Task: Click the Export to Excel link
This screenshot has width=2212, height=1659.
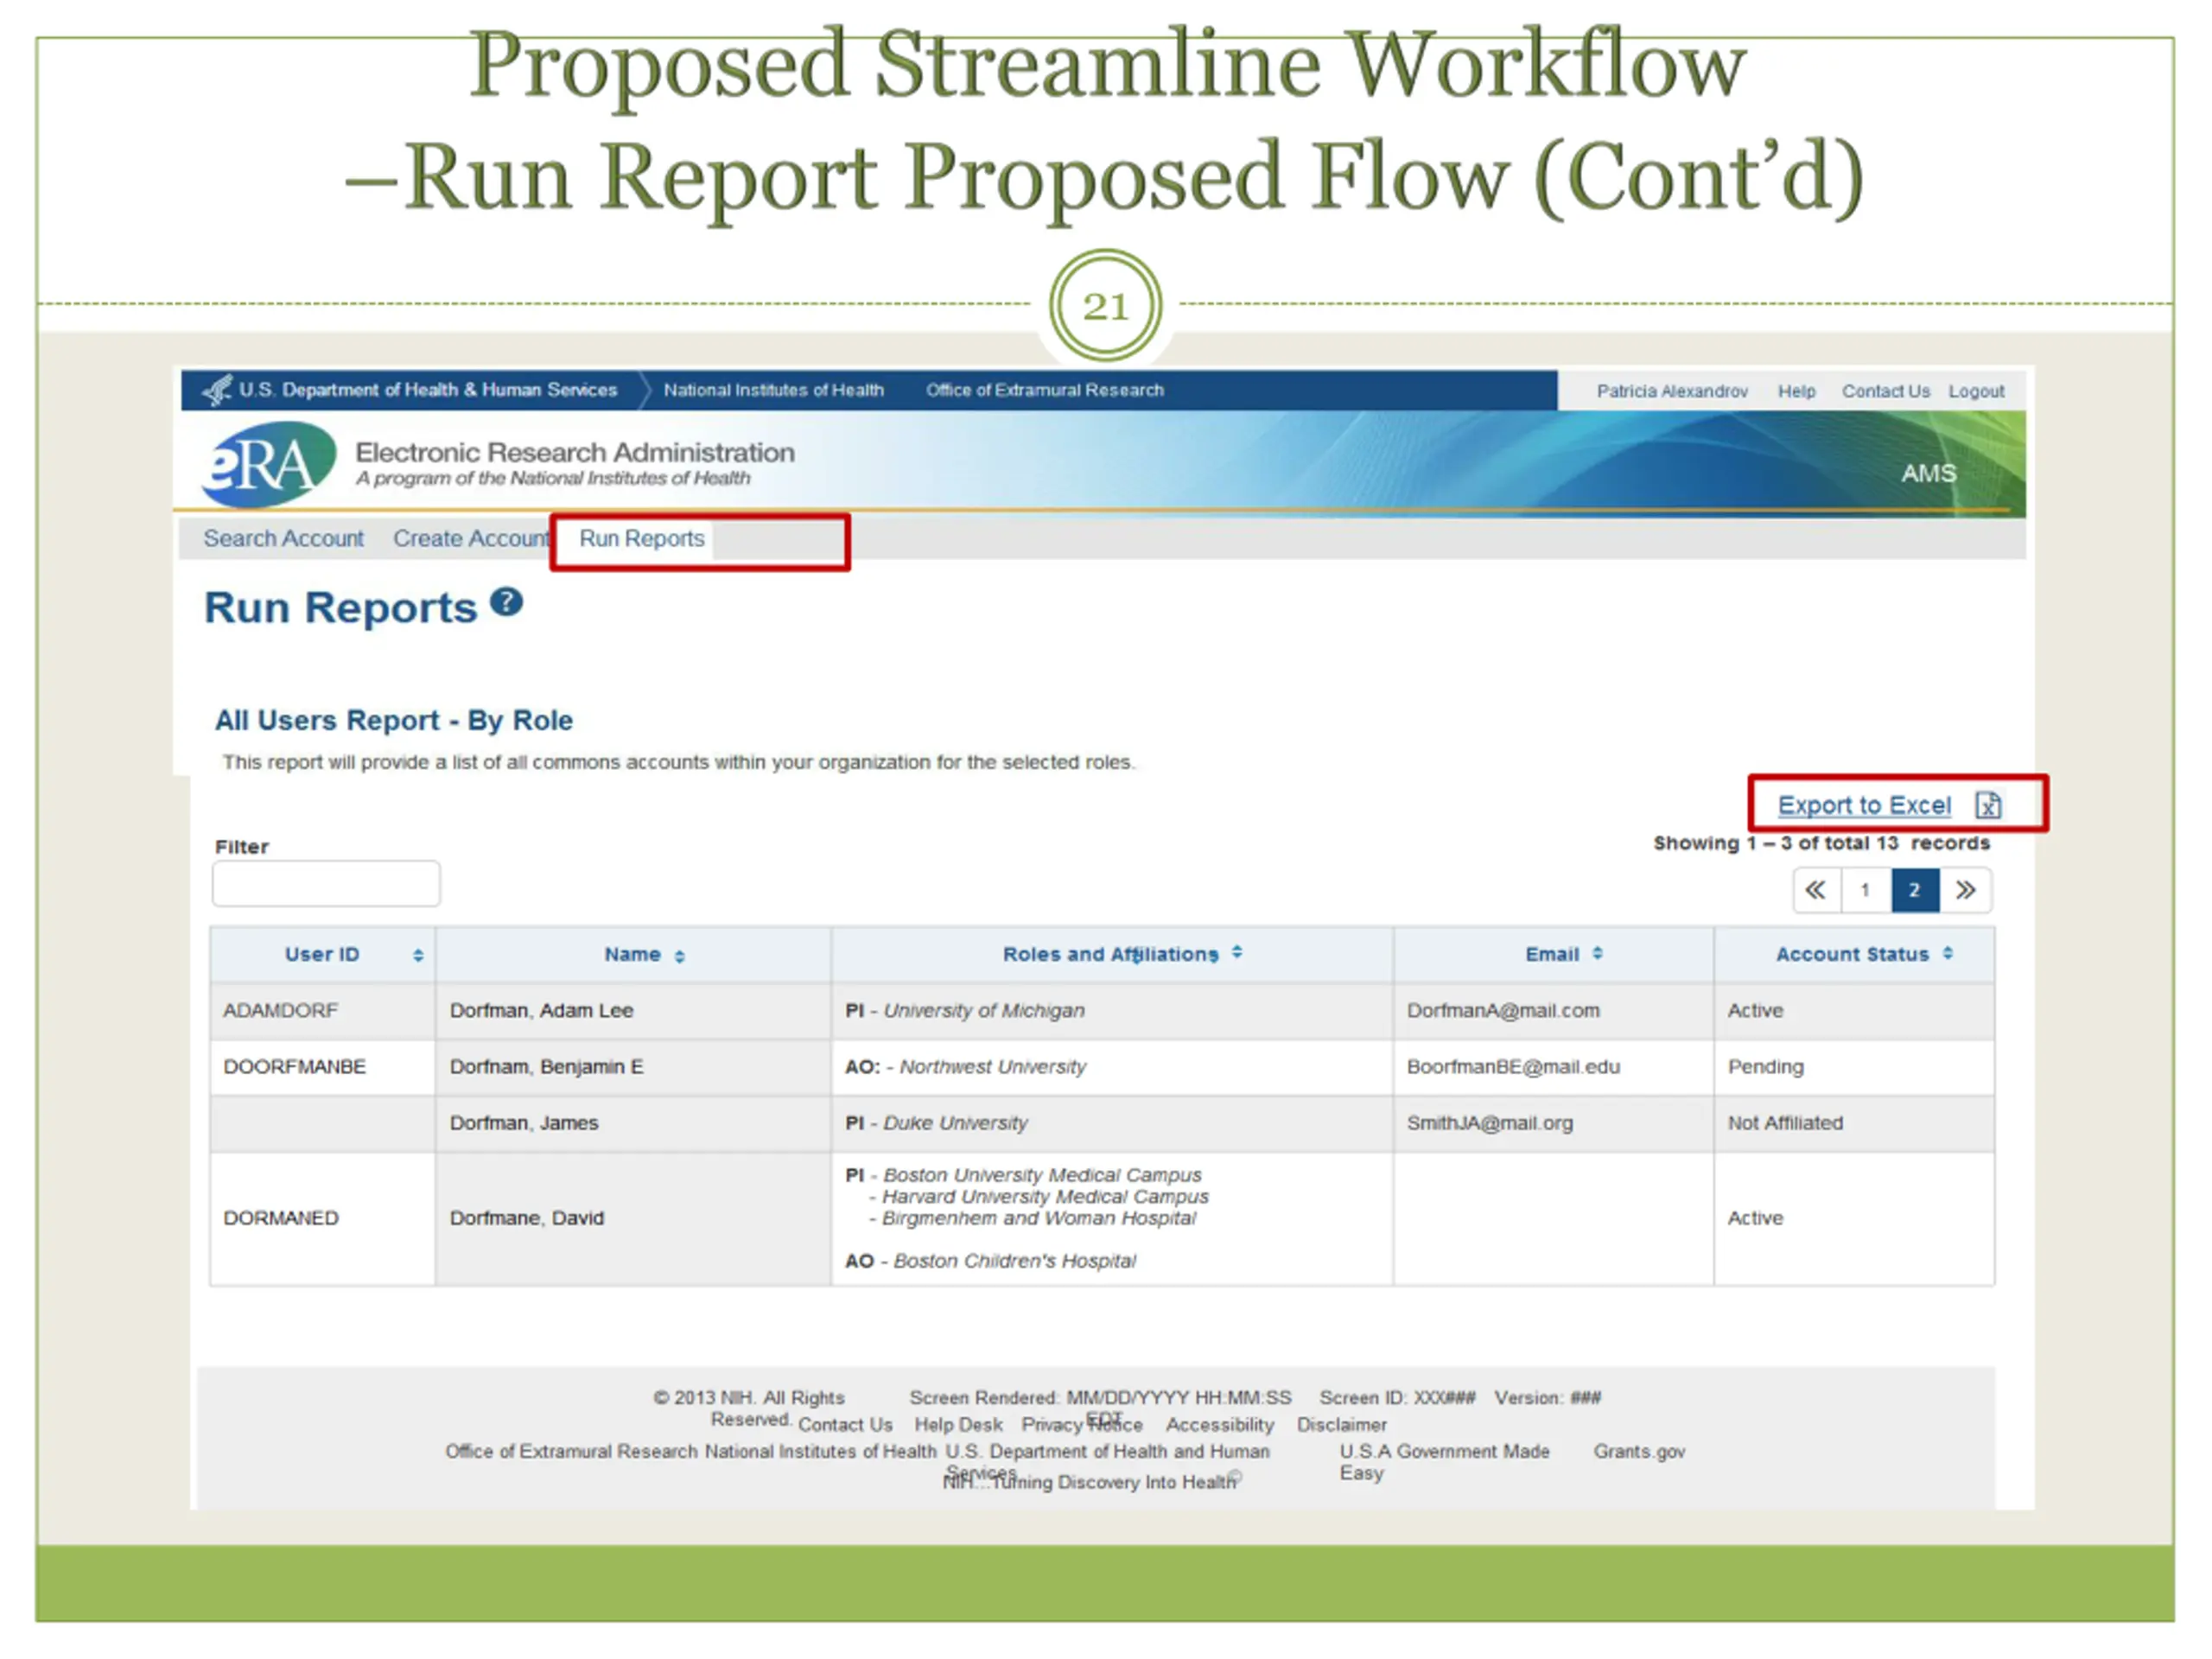Action: click(1864, 805)
